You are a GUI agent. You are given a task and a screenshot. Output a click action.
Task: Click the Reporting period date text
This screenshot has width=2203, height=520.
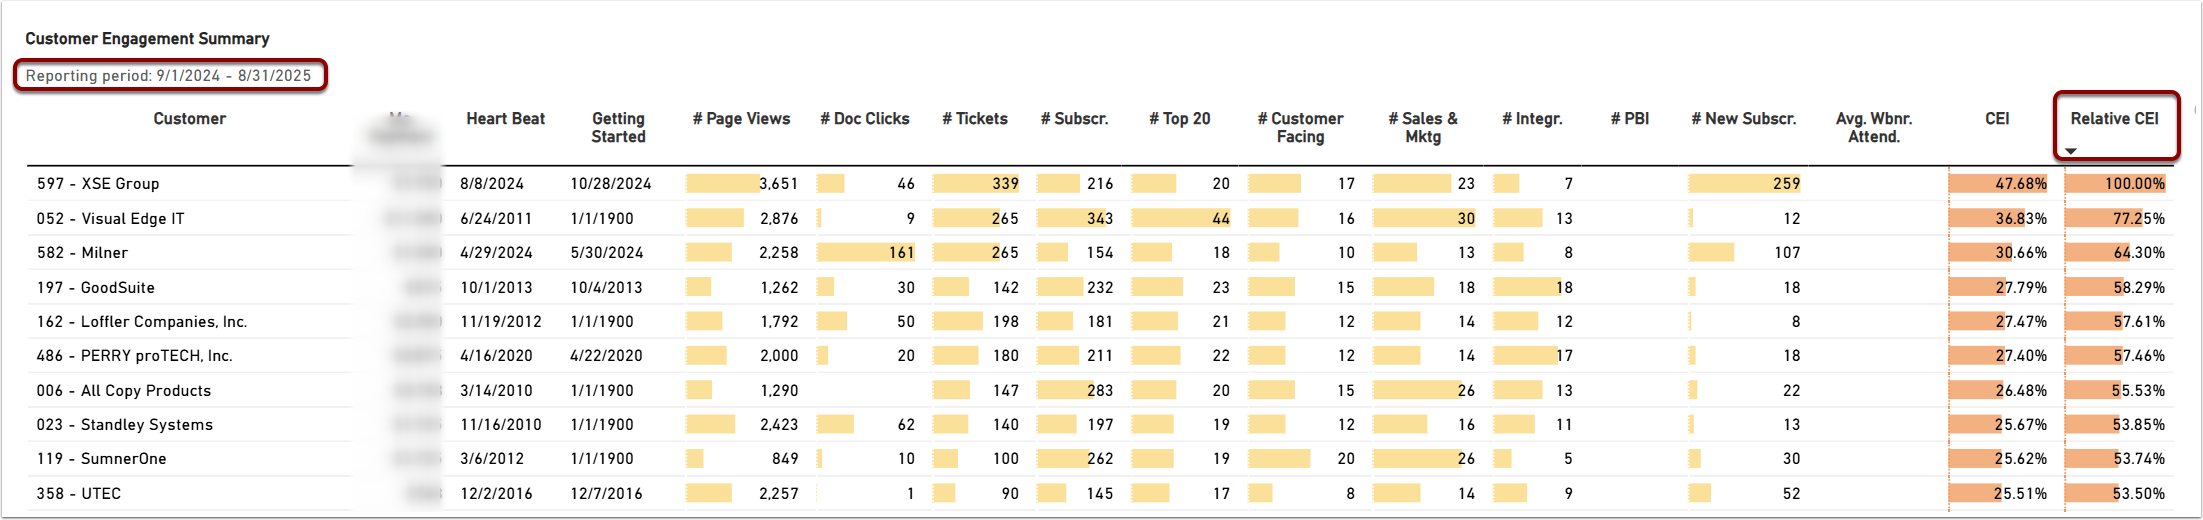click(x=168, y=76)
